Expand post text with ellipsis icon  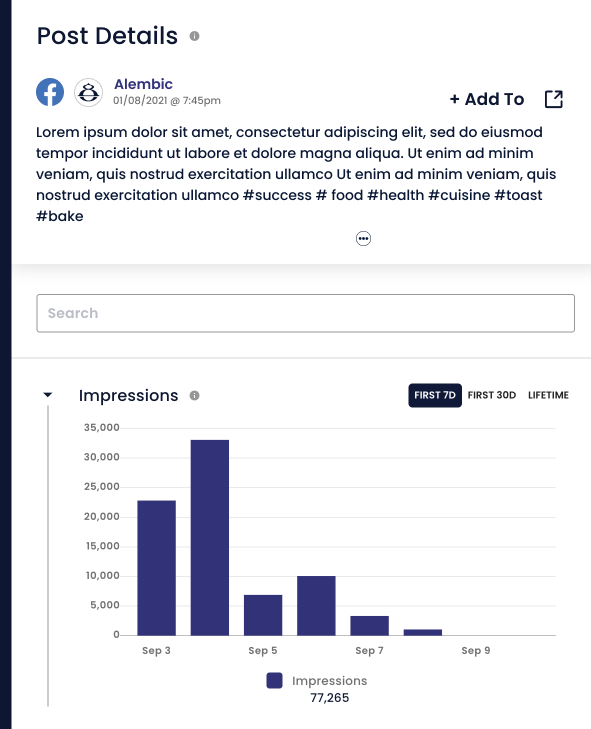(x=363, y=239)
